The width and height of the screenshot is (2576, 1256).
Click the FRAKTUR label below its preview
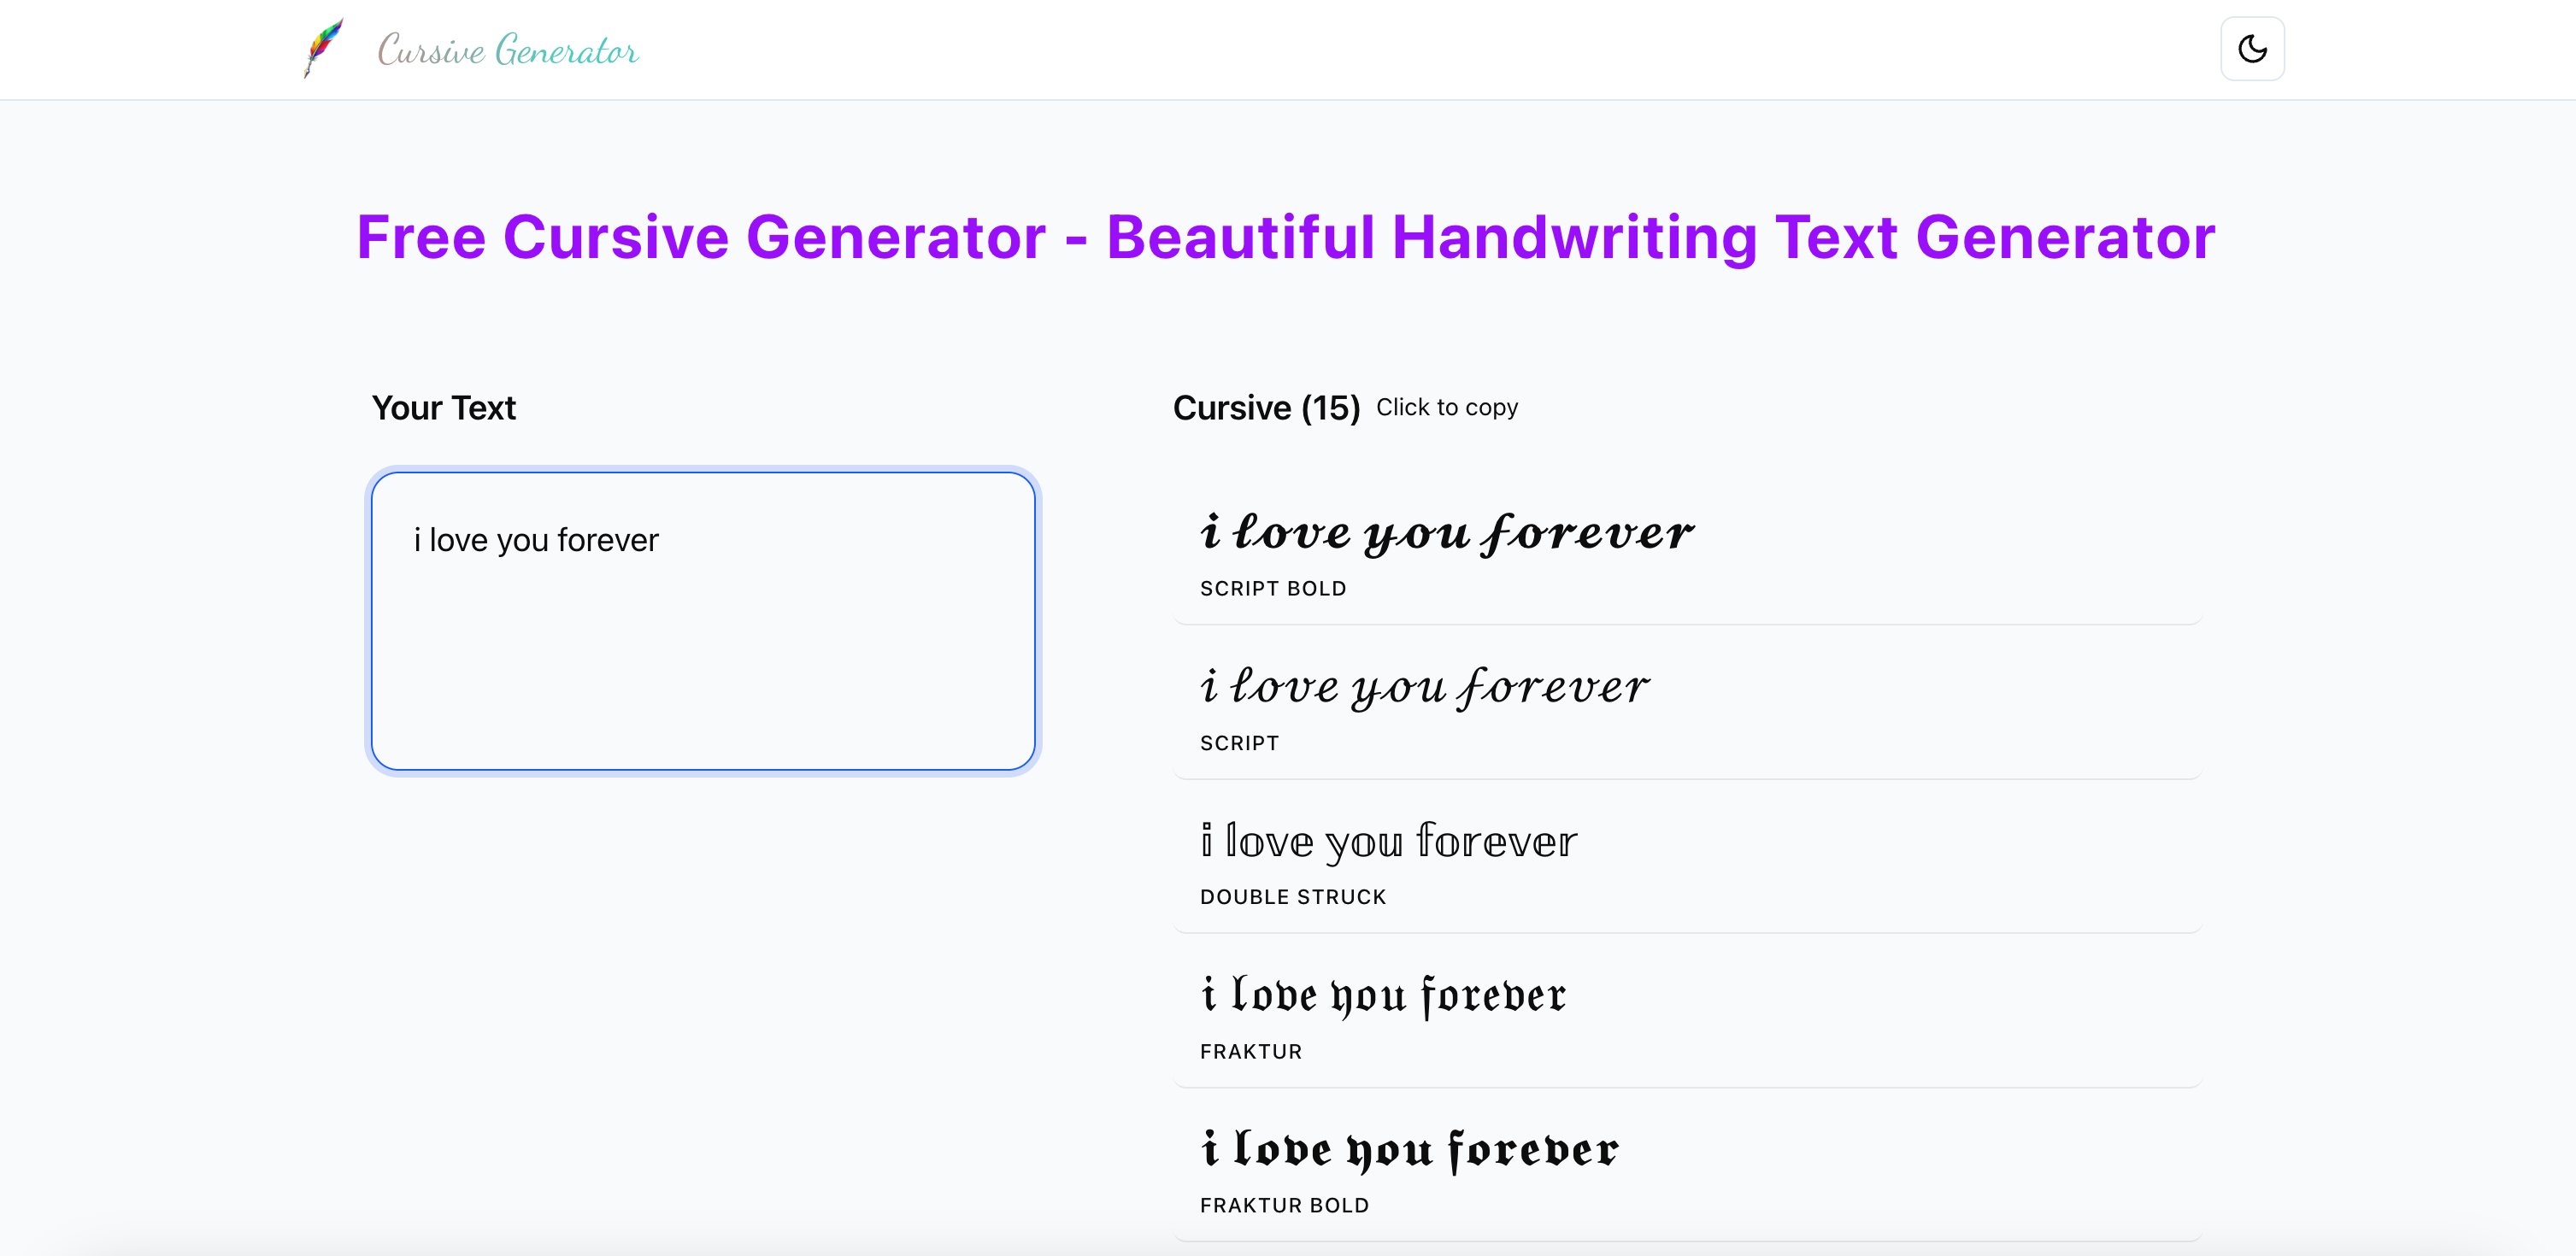(x=1250, y=1051)
